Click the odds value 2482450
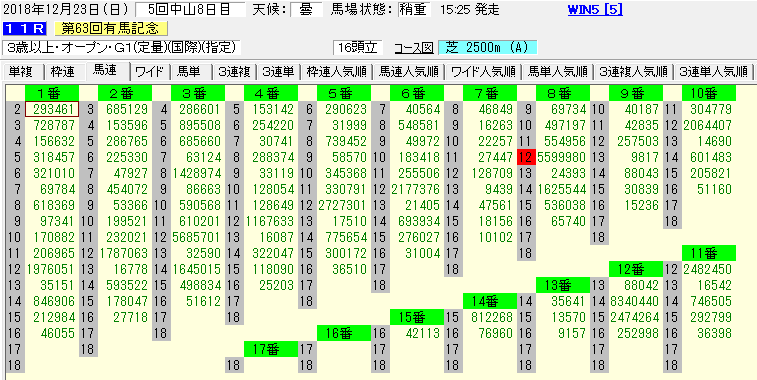Image resolution: width=757 pixels, height=380 pixels. (x=707, y=269)
